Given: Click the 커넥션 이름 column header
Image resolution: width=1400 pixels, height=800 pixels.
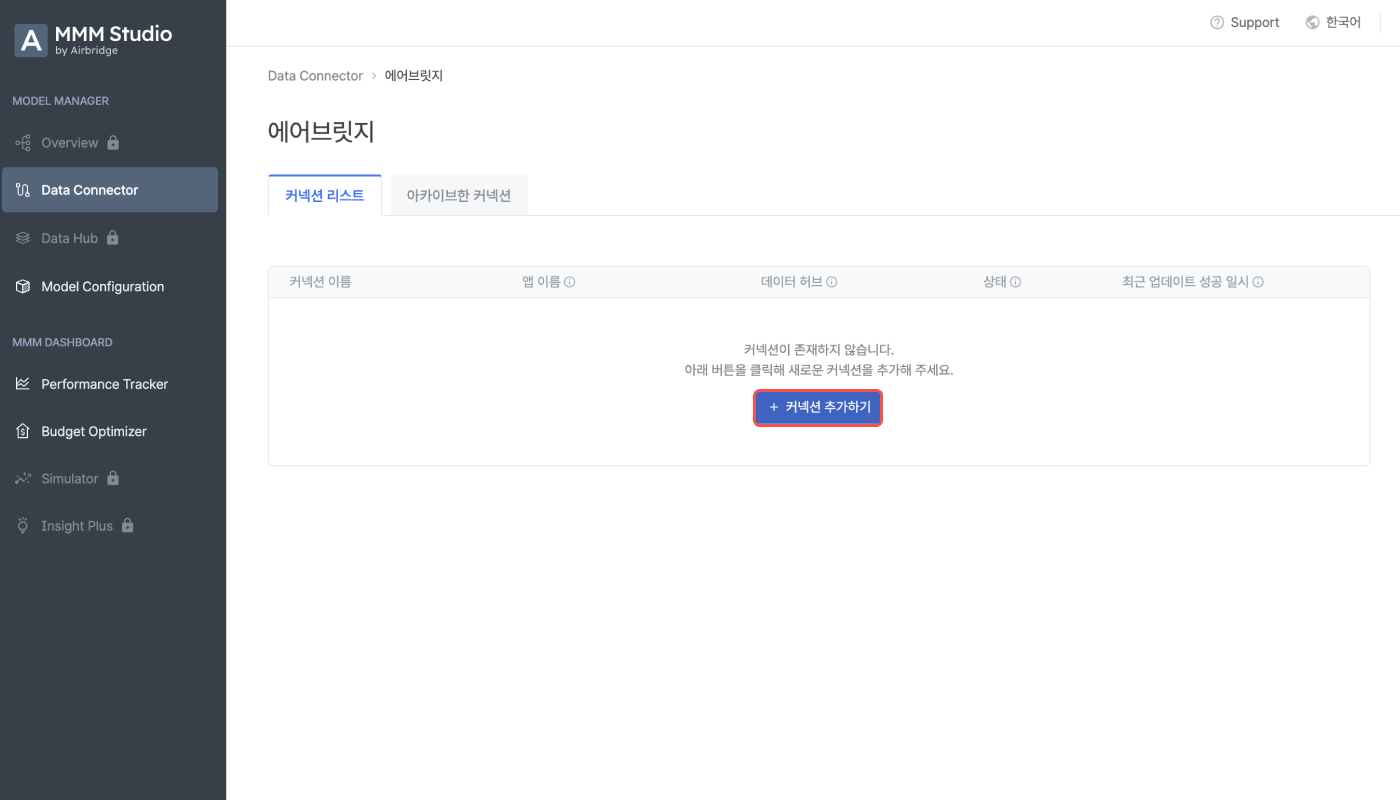Looking at the screenshot, I should click(x=320, y=282).
